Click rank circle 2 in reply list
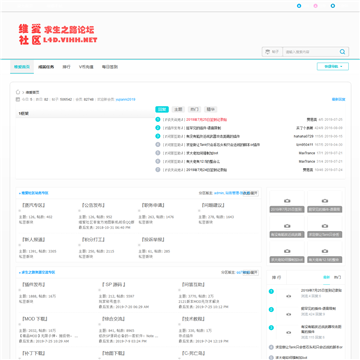Screen dimensions: 360x360 158,128
